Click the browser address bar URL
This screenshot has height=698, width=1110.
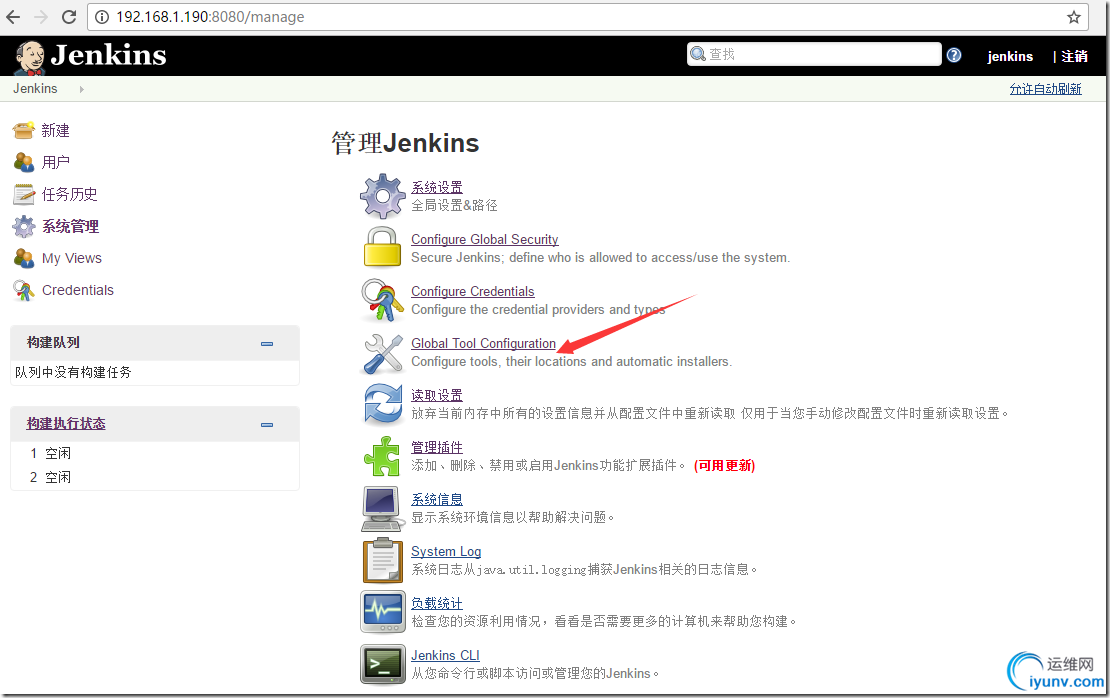pos(210,17)
